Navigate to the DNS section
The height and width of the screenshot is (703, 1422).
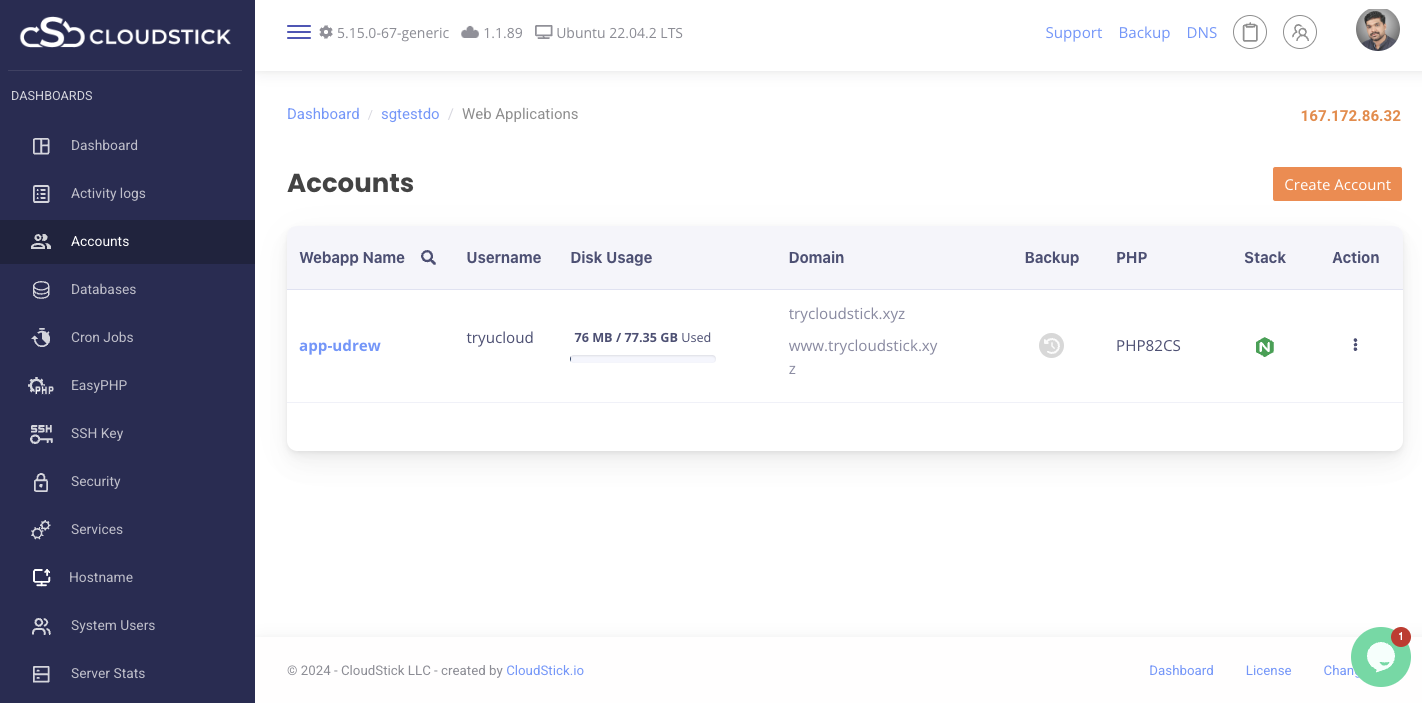tap(1202, 32)
